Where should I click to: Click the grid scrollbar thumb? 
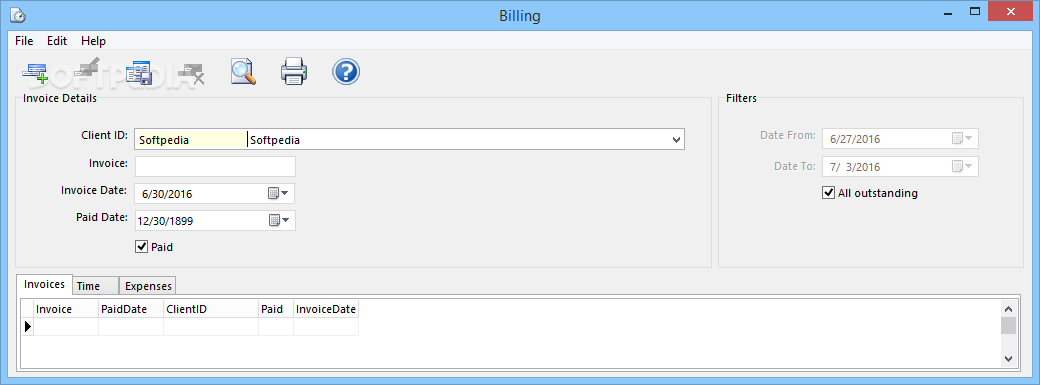[1008, 325]
